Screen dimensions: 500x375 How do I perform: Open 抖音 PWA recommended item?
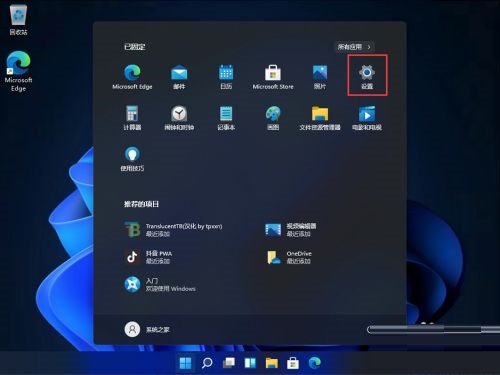148,257
